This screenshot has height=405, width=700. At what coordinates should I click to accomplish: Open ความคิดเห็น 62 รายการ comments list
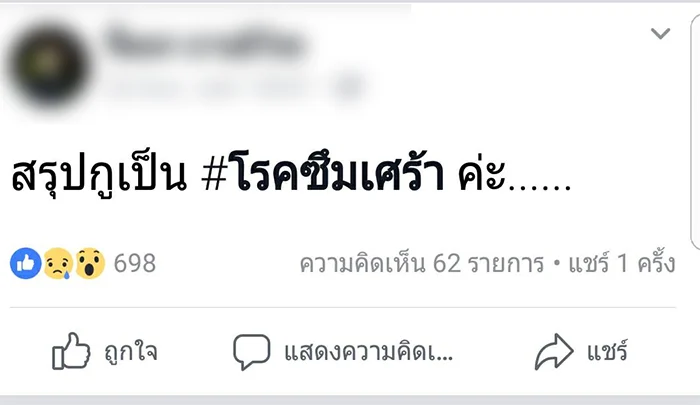pos(422,263)
